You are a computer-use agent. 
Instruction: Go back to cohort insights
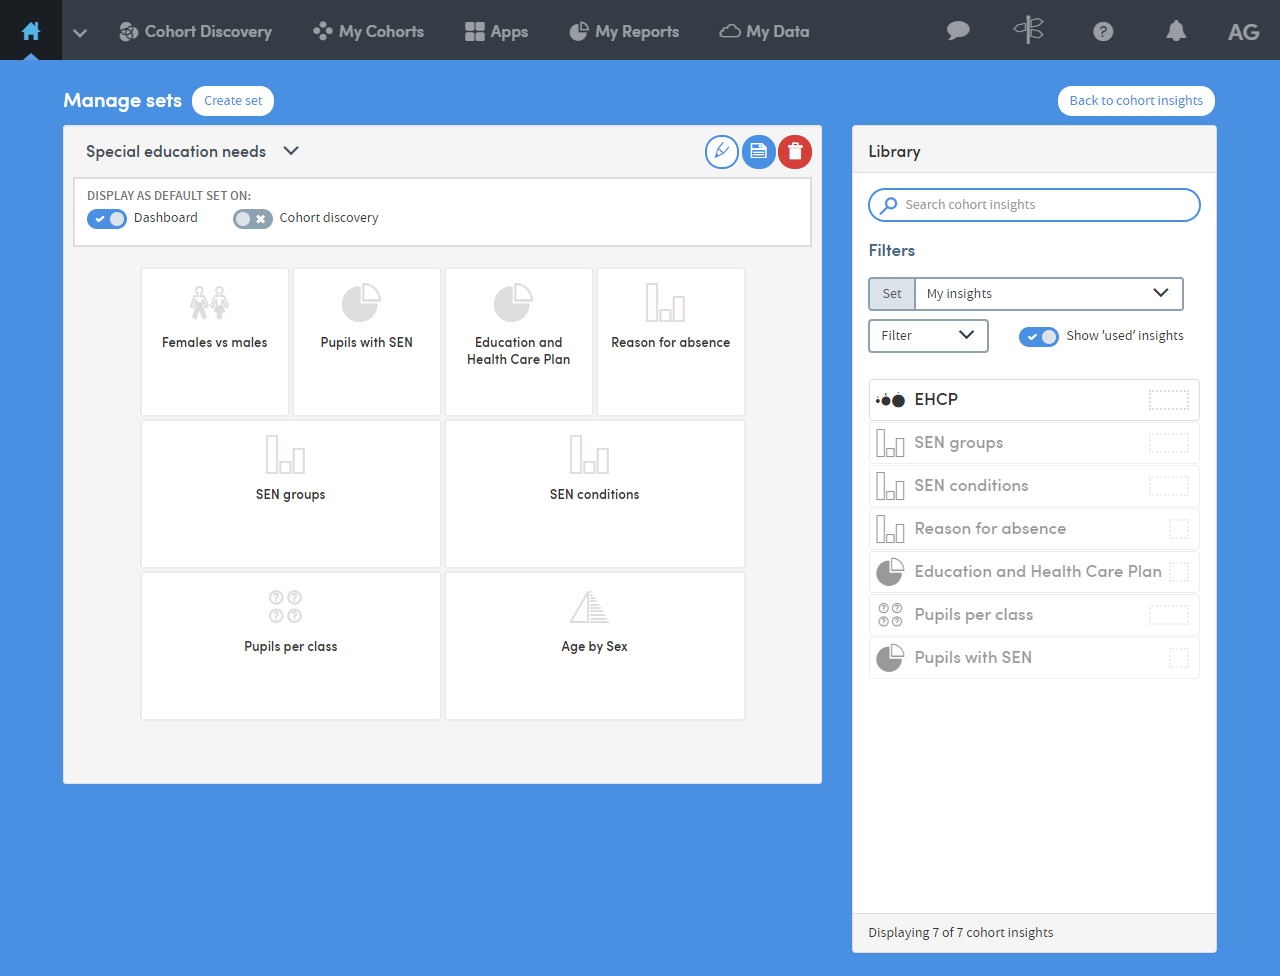(x=1137, y=101)
